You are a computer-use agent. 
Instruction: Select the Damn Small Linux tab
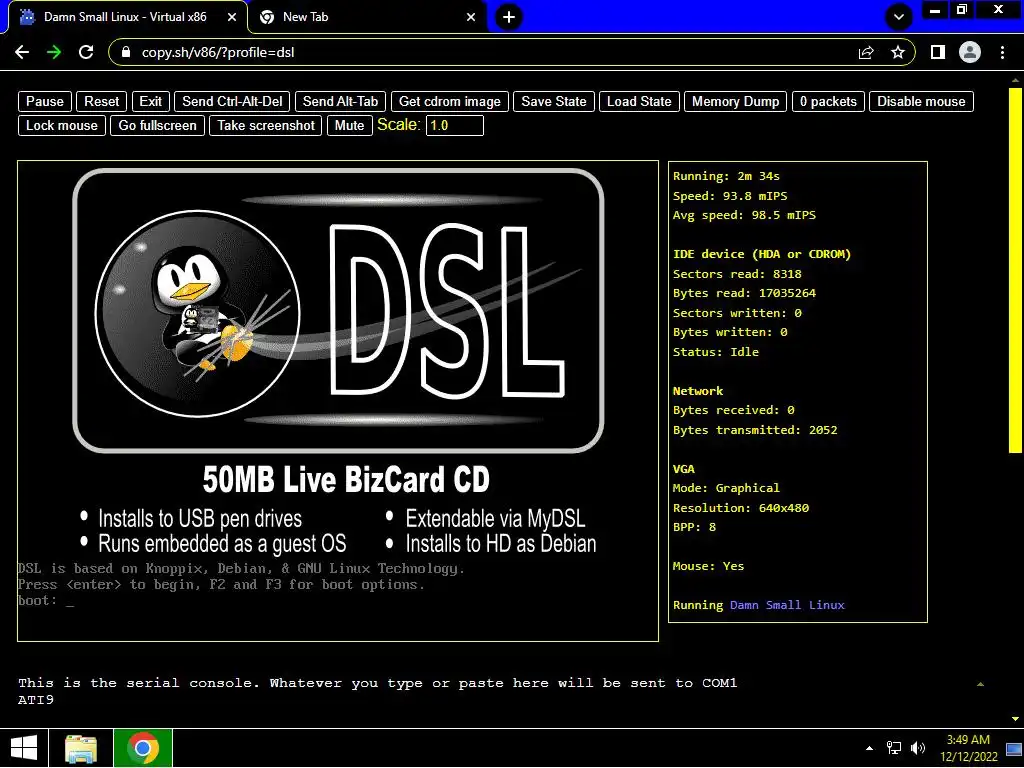coord(128,17)
